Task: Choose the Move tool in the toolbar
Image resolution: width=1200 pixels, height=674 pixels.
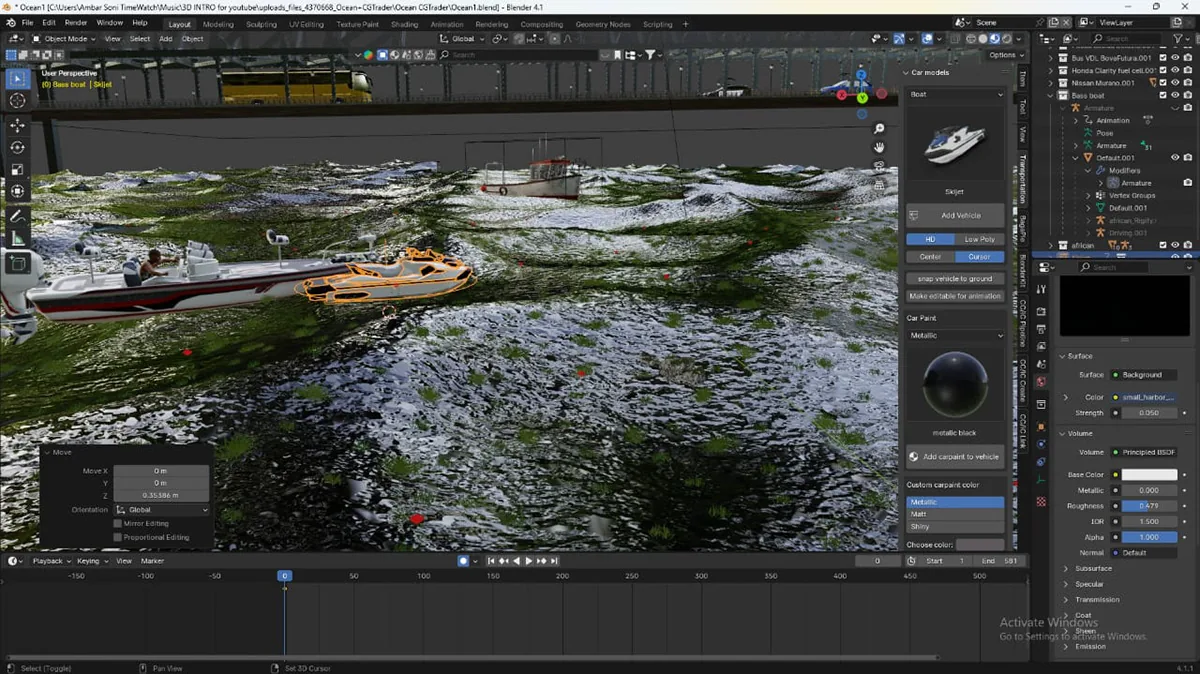Action: [18, 125]
